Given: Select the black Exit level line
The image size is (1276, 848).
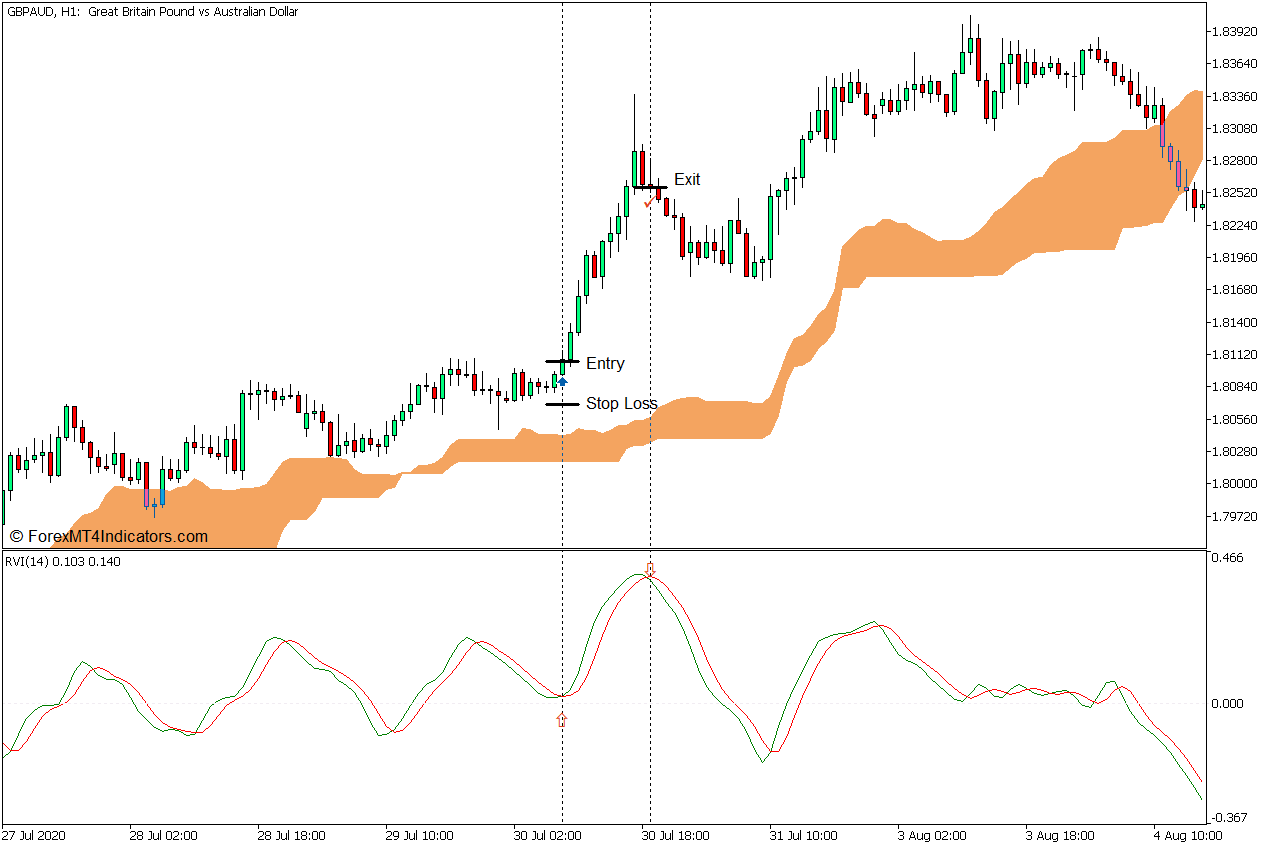Looking at the screenshot, I should point(650,187).
